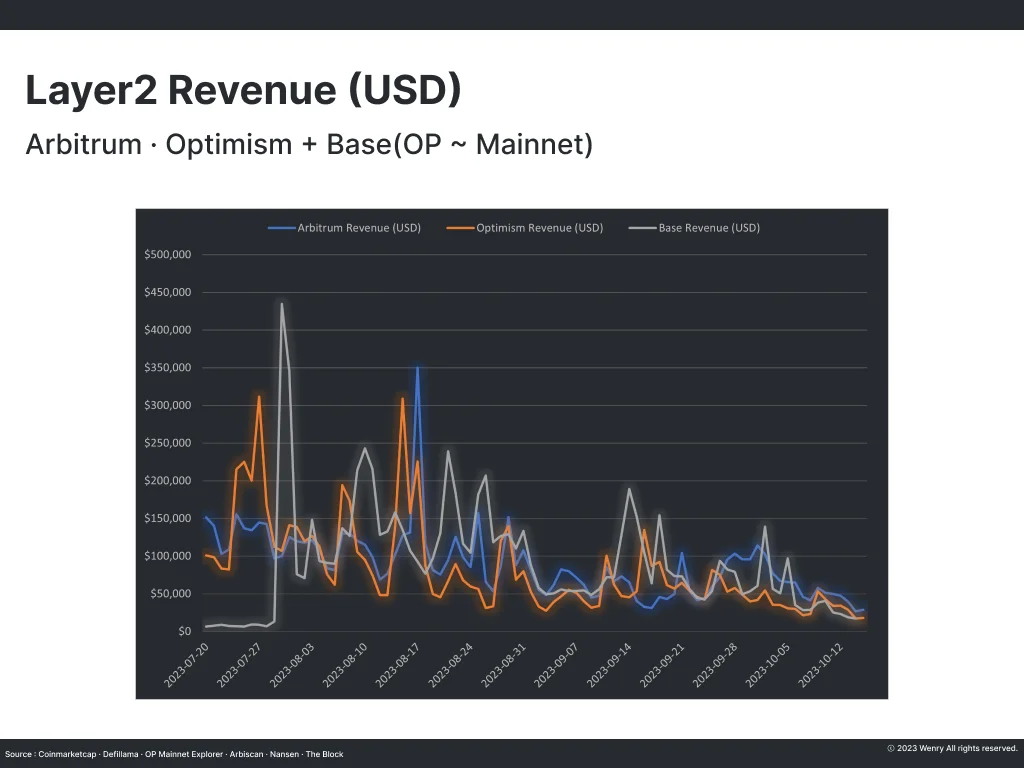The width and height of the screenshot is (1024, 768).
Task: Click the $100,000 y-axis label
Action: (168, 556)
